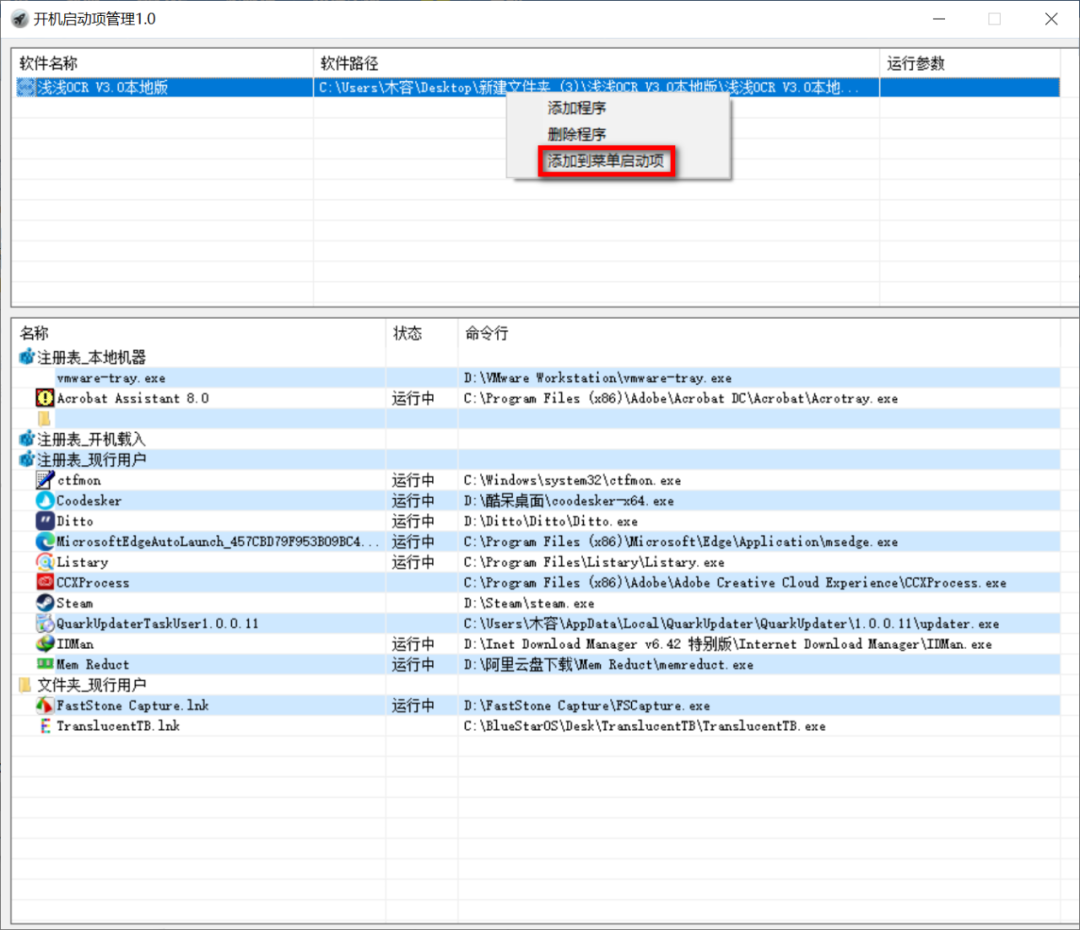Click the 注册表_现行用户 registry icon
Viewport: 1080px width, 930px height.
point(27,459)
